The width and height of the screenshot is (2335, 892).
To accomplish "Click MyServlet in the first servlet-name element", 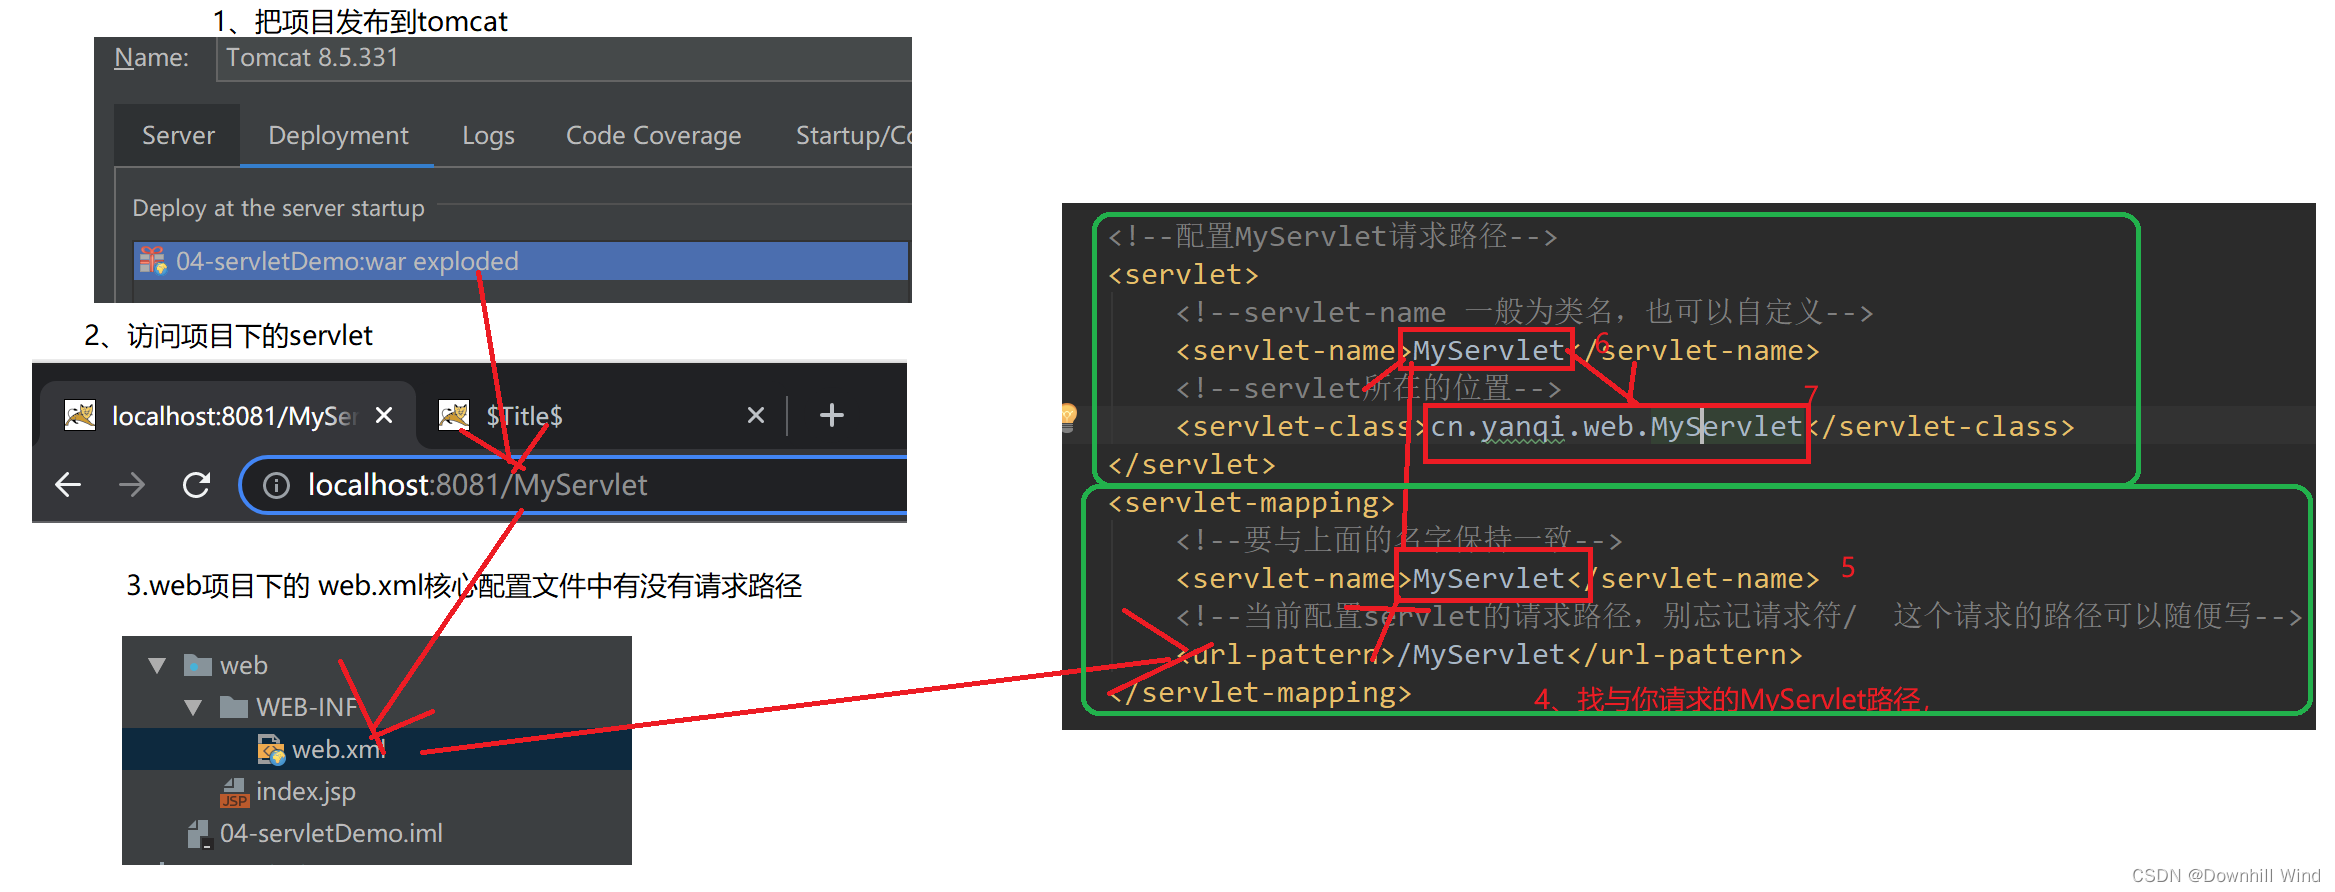I will [1488, 351].
